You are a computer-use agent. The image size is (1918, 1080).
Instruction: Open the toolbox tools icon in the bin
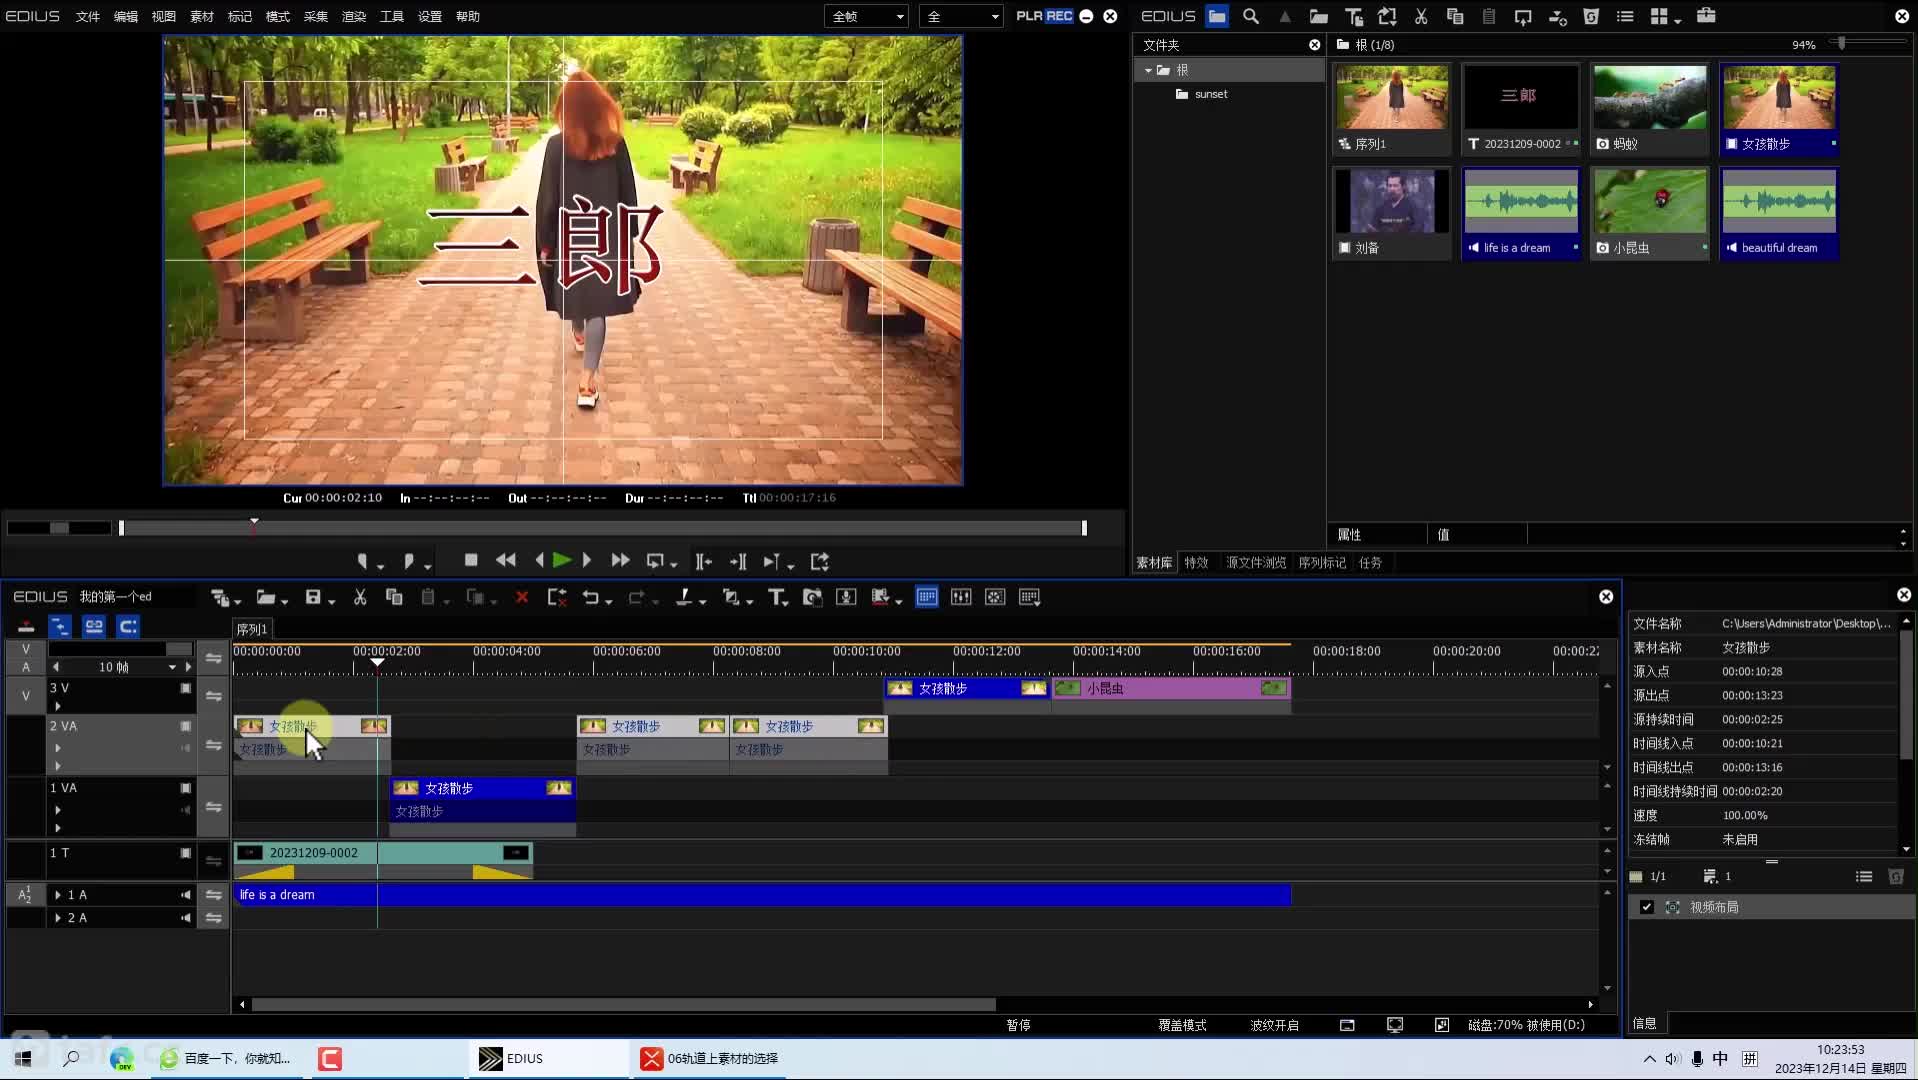tap(1706, 16)
